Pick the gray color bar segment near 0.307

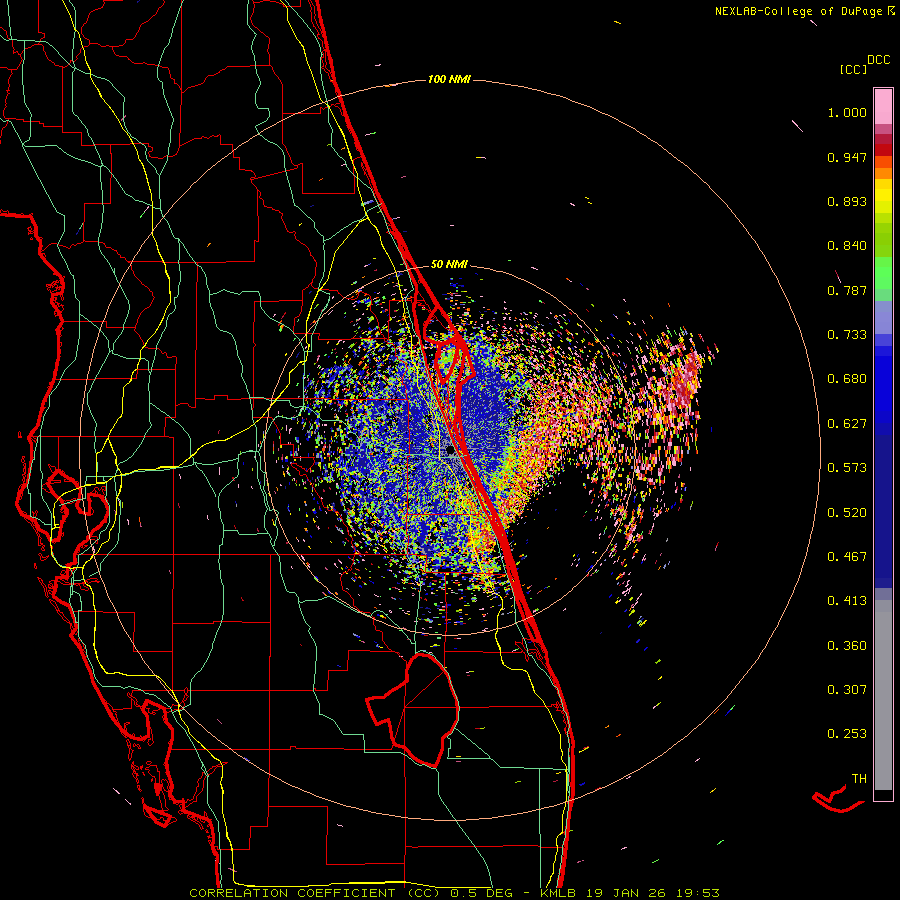pyautogui.click(x=883, y=695)
